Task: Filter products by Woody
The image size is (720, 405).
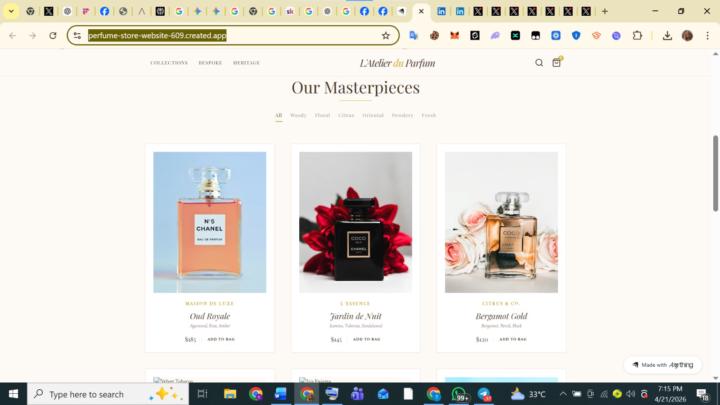Action: tap(298, 115)
